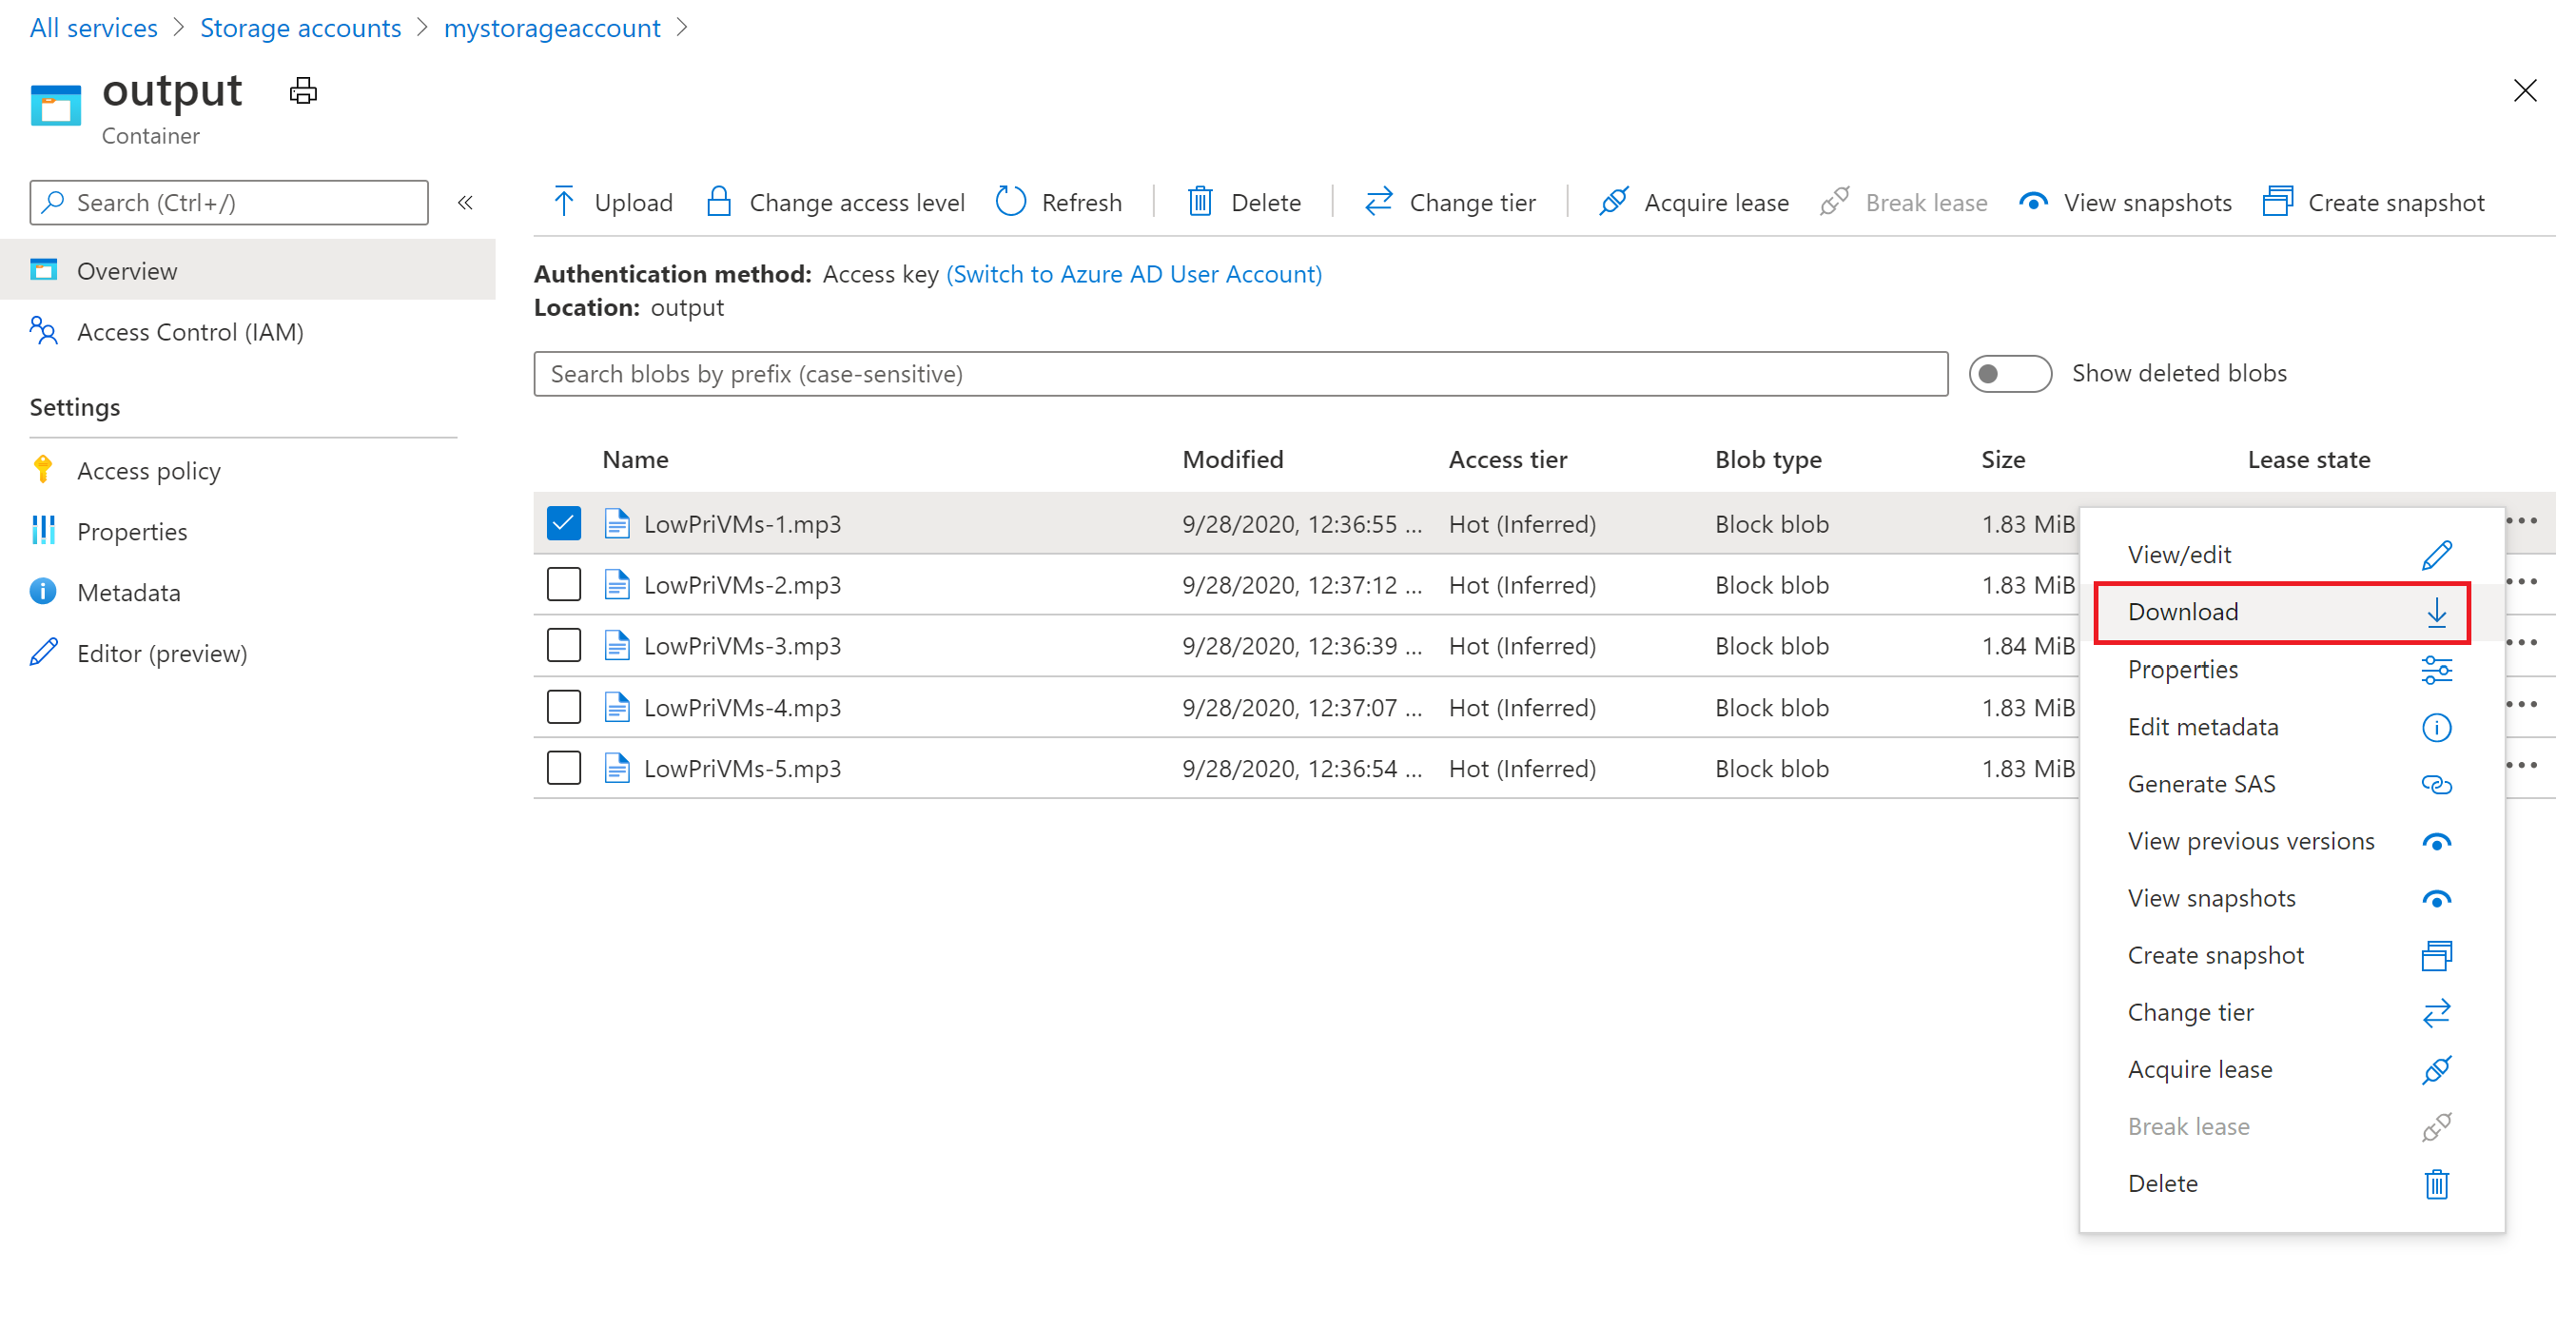Toggle the Show deleted blobs switch
The image size is (2576, 1328).
click(2007, 375)
